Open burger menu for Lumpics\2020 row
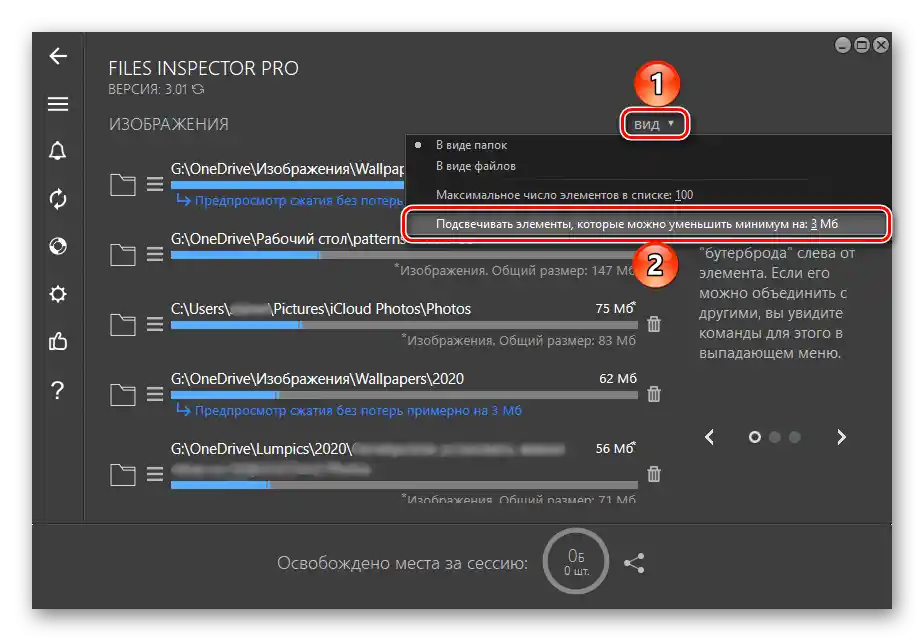924x641 pixels. [155, 474]
